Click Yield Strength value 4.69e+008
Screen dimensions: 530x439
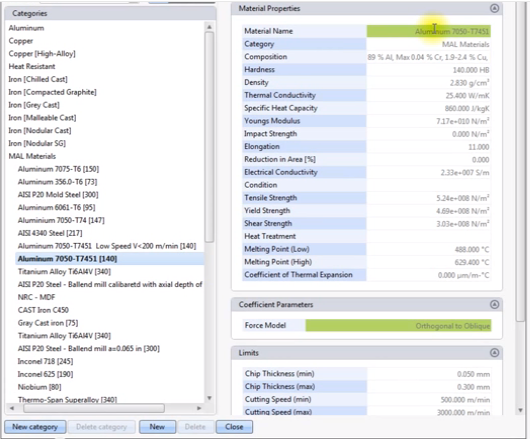pos(463,211)
